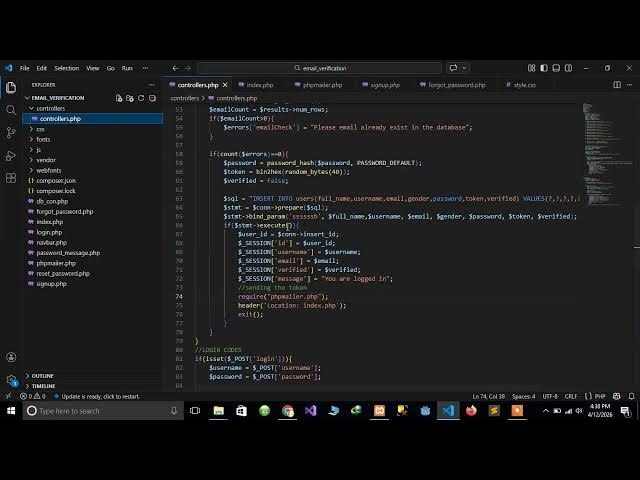
Task: Go forward with the navigation arrow
Action: (x=188, y=68)
